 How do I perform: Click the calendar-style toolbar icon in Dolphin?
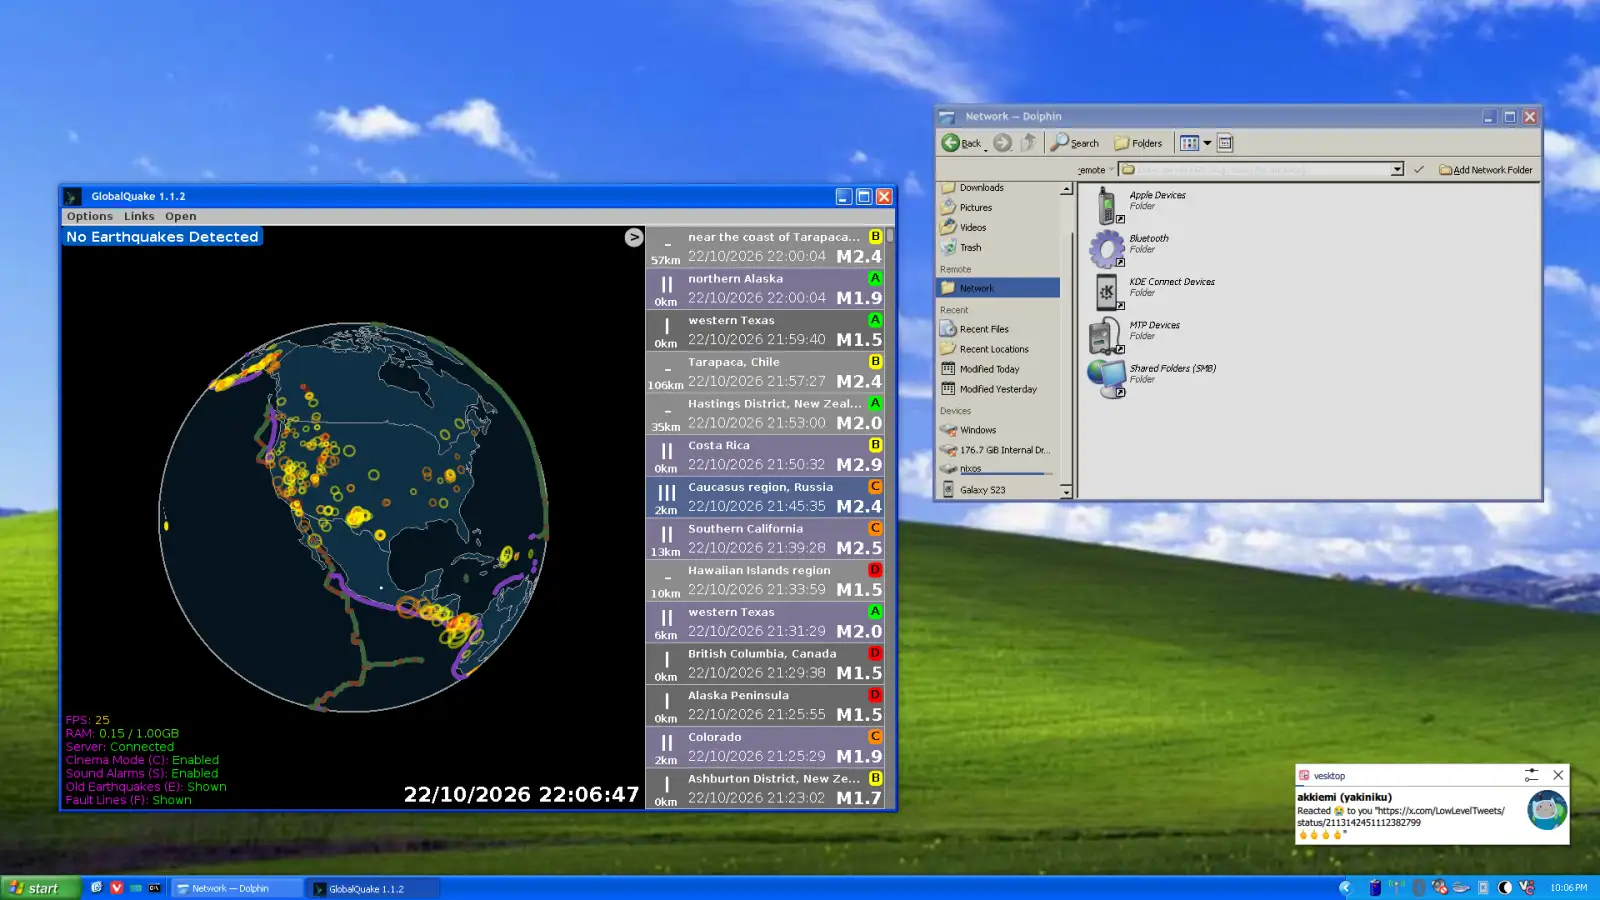(x=1225, y=143)
